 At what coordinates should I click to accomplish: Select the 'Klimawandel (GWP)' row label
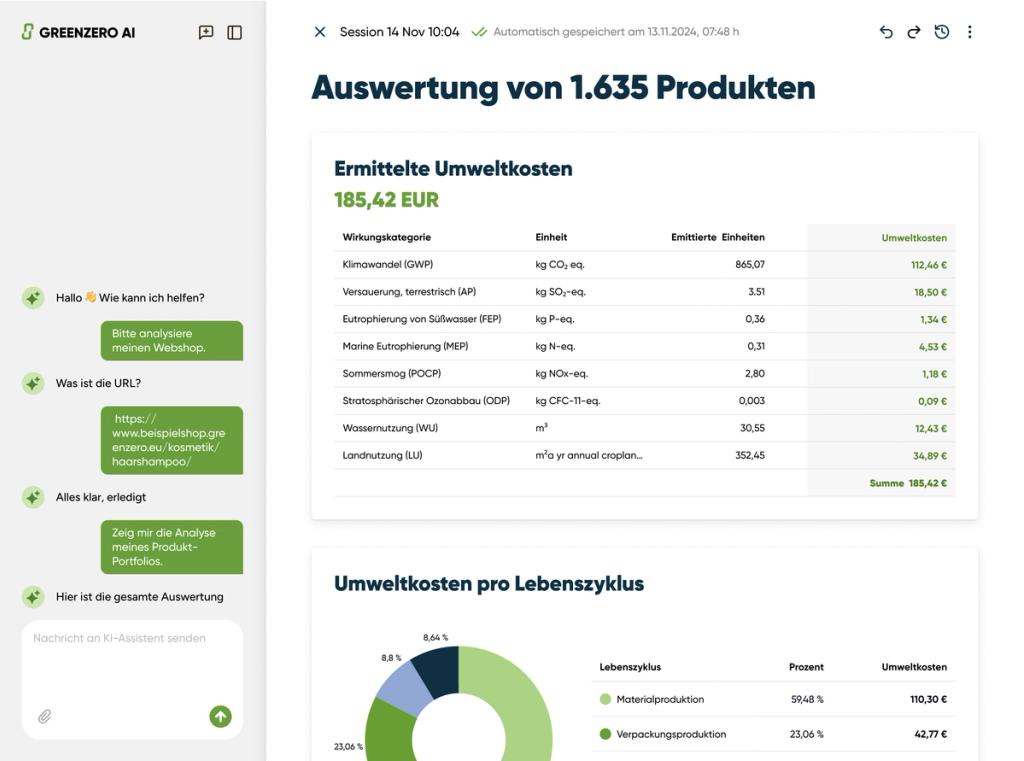click(387, 265)
